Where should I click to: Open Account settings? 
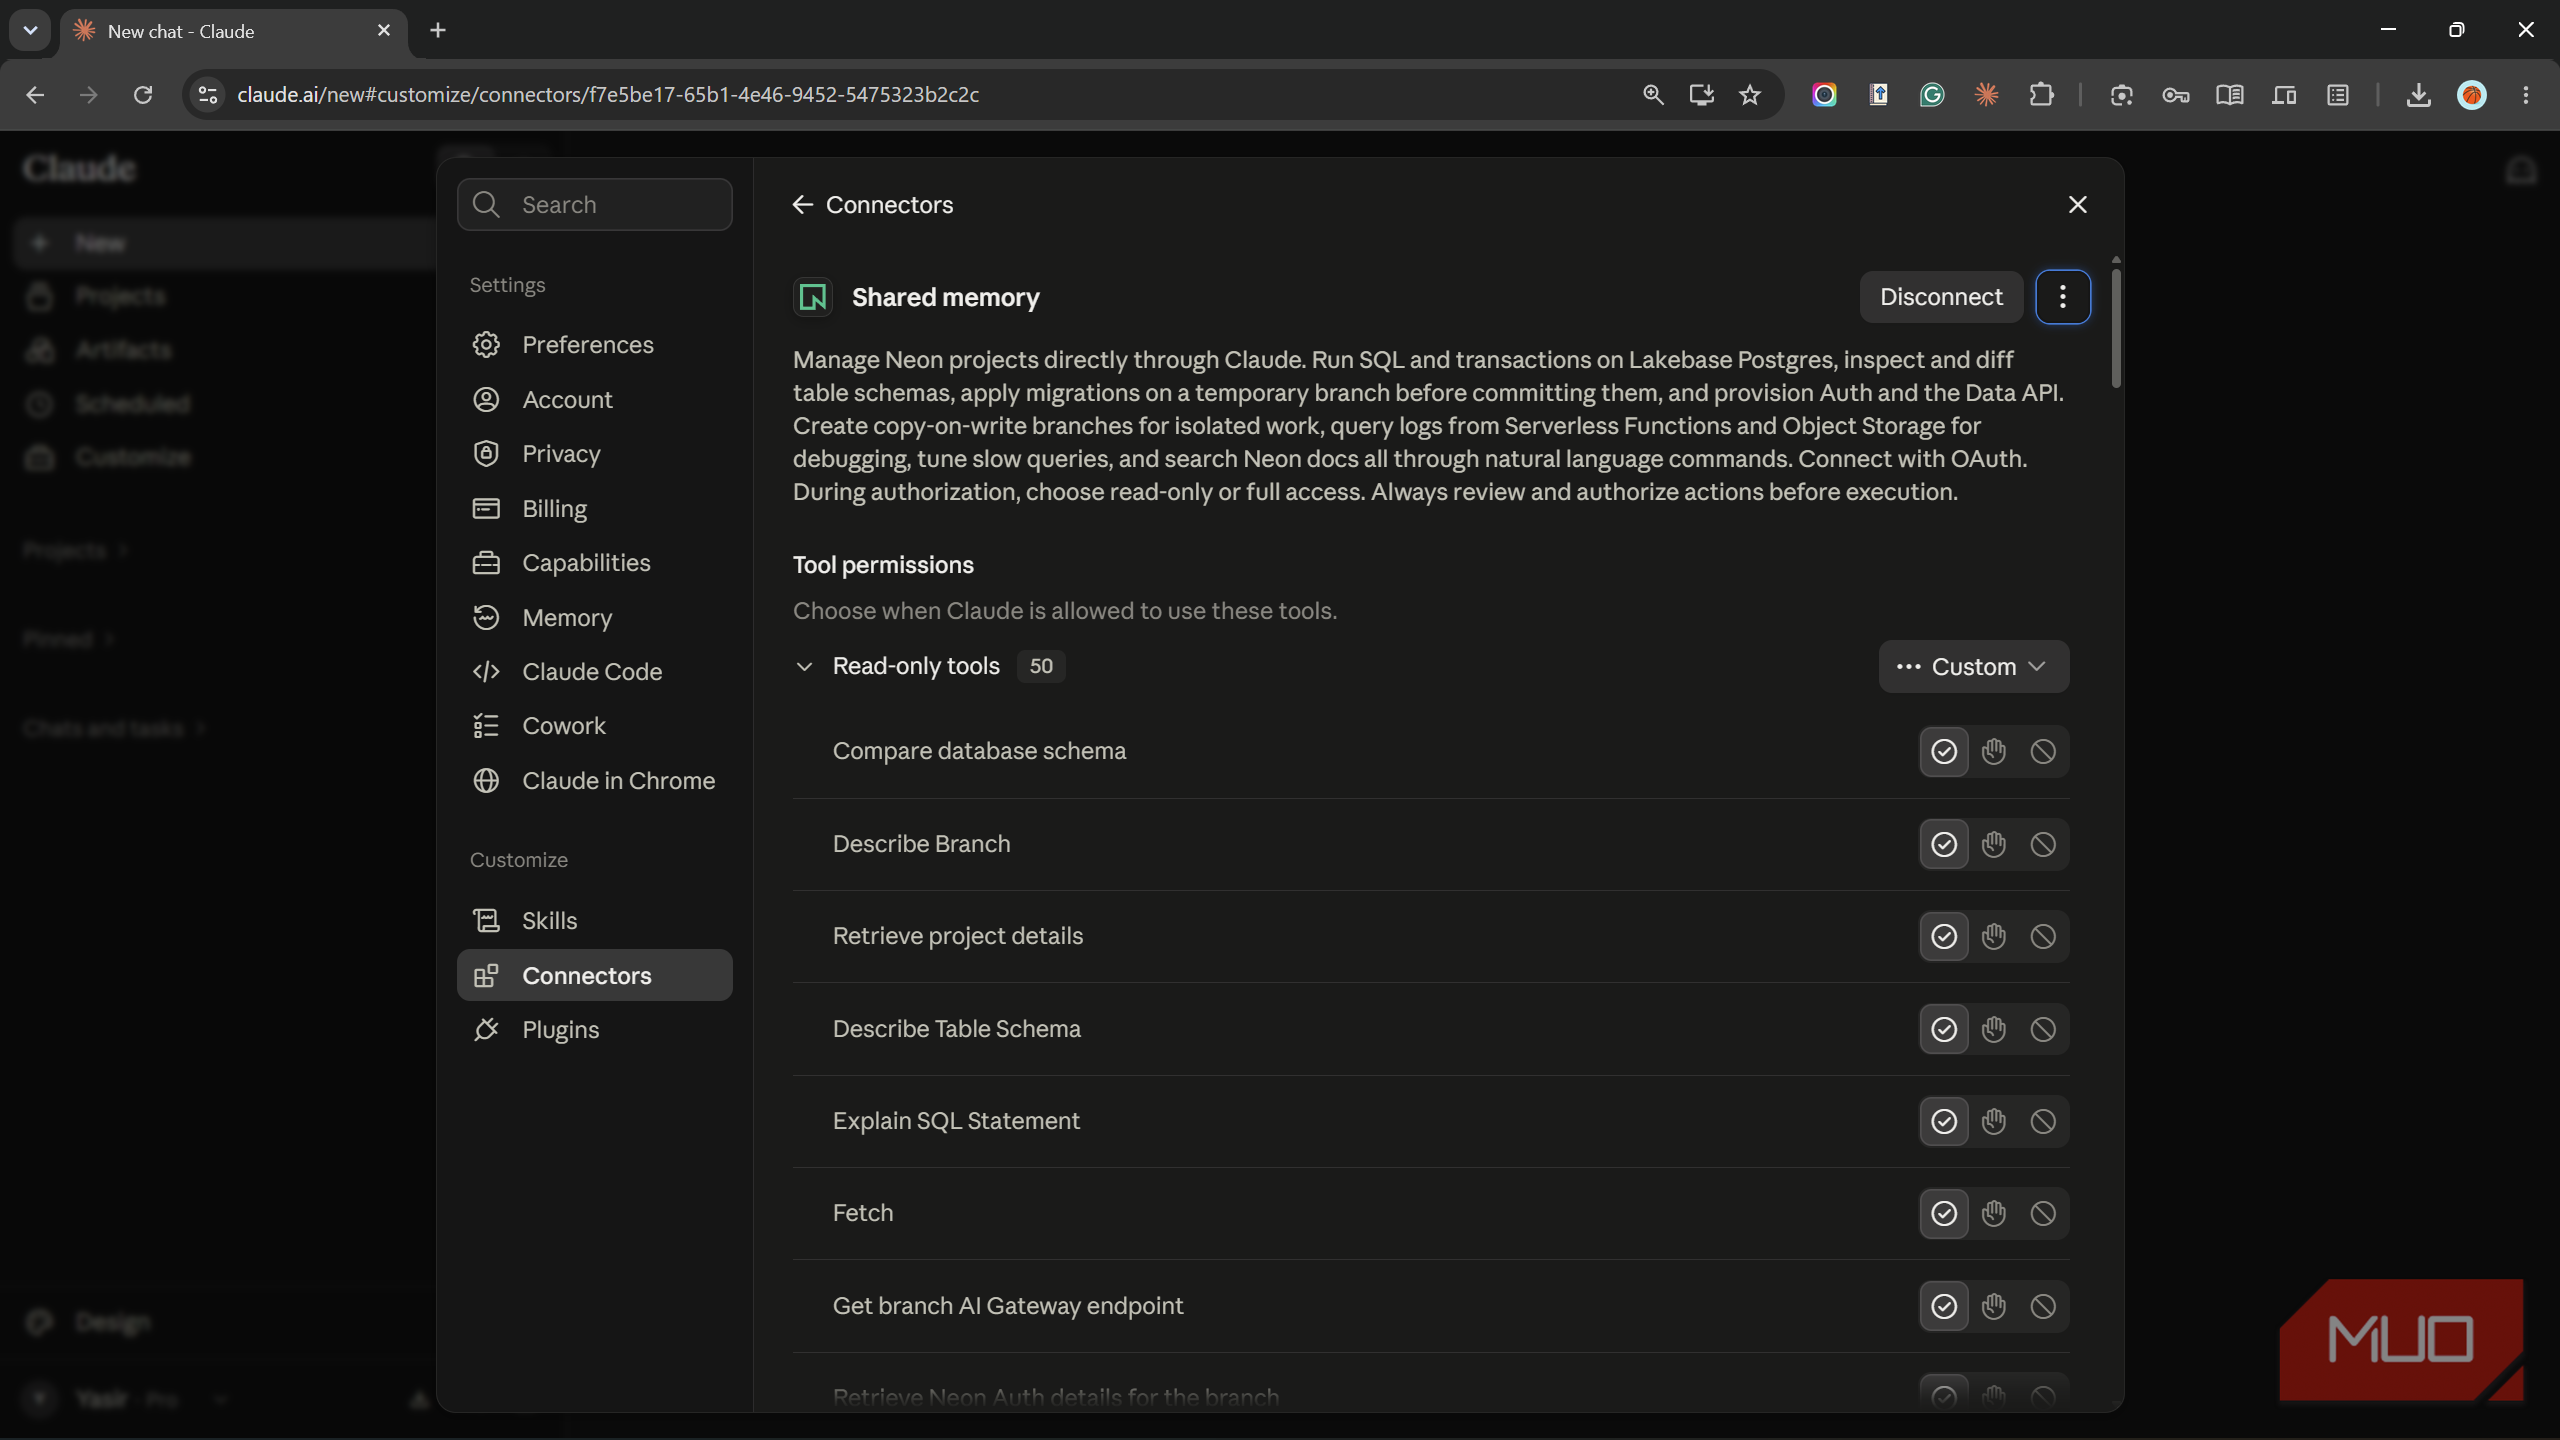(x=594, y=400)
